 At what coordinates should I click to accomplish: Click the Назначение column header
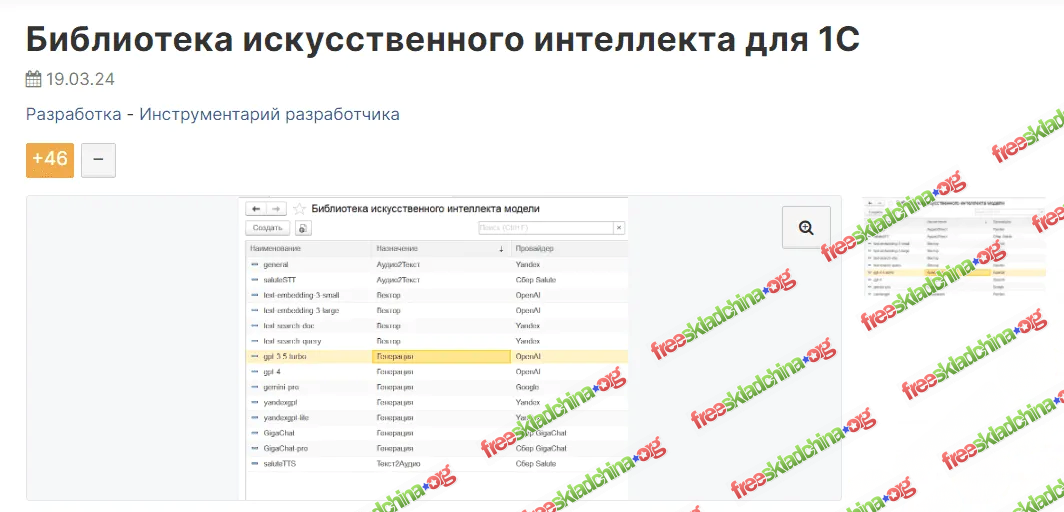click(x=441, y=249)
